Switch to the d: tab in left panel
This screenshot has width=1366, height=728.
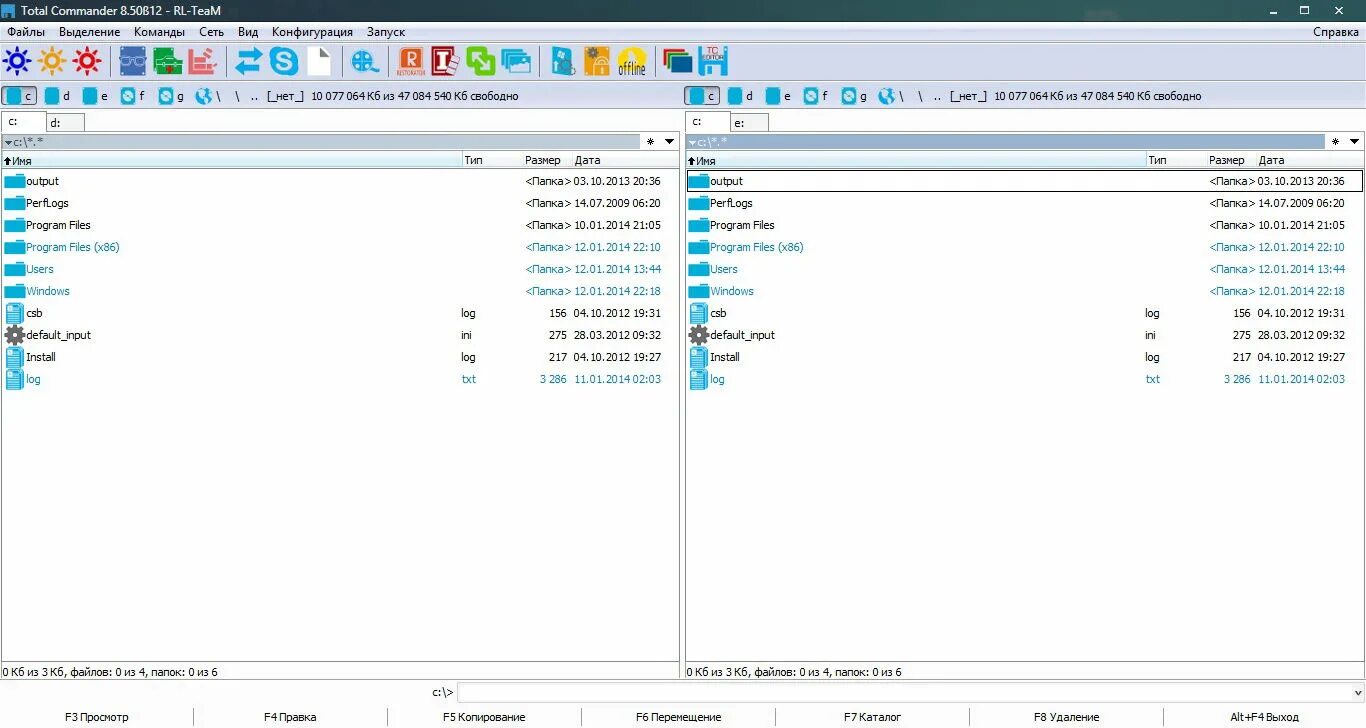65,123
